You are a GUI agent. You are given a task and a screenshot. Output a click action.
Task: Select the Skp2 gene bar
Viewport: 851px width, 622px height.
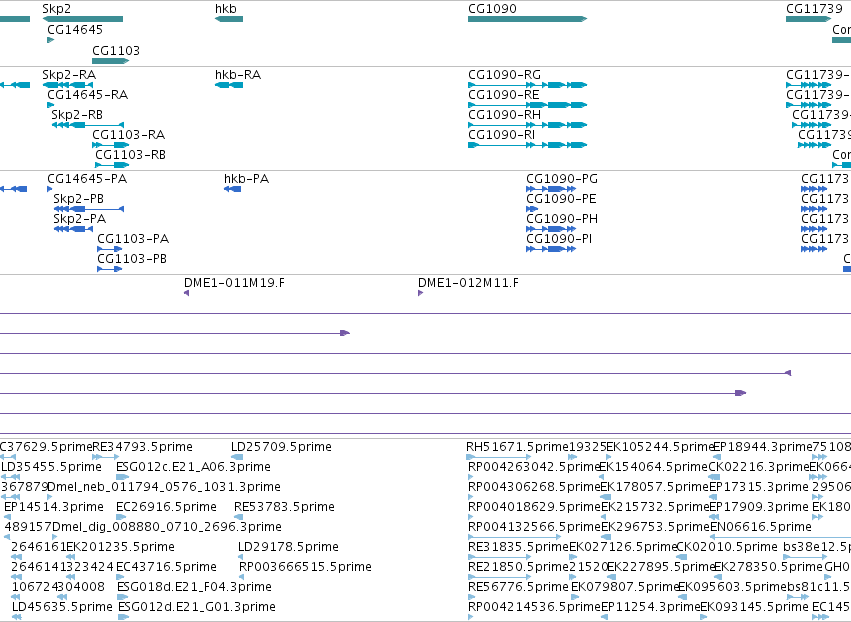tap(82, 19)
